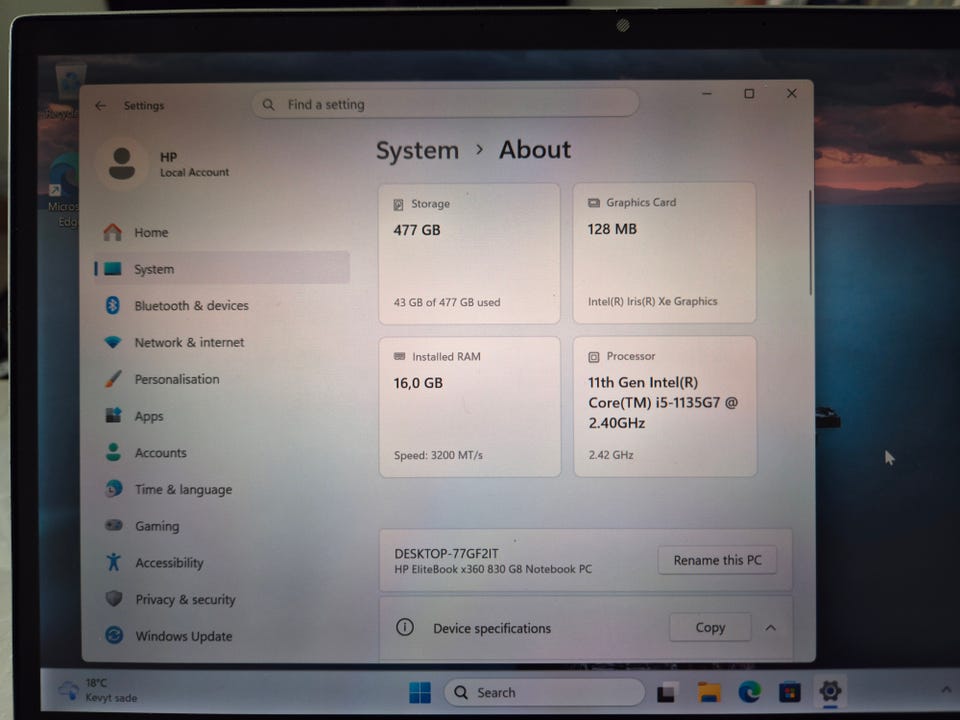Image resolution: width=960 pixels, height=720 pixels.
Task: Click the Accounts person icon
Action: tap(113, 452)
